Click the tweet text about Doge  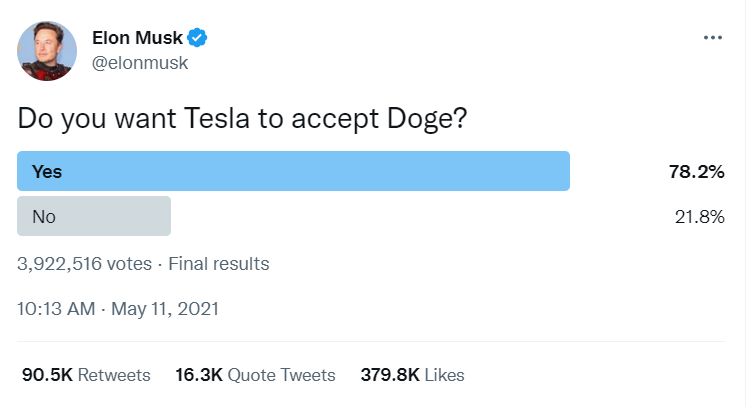pos(242,118)
